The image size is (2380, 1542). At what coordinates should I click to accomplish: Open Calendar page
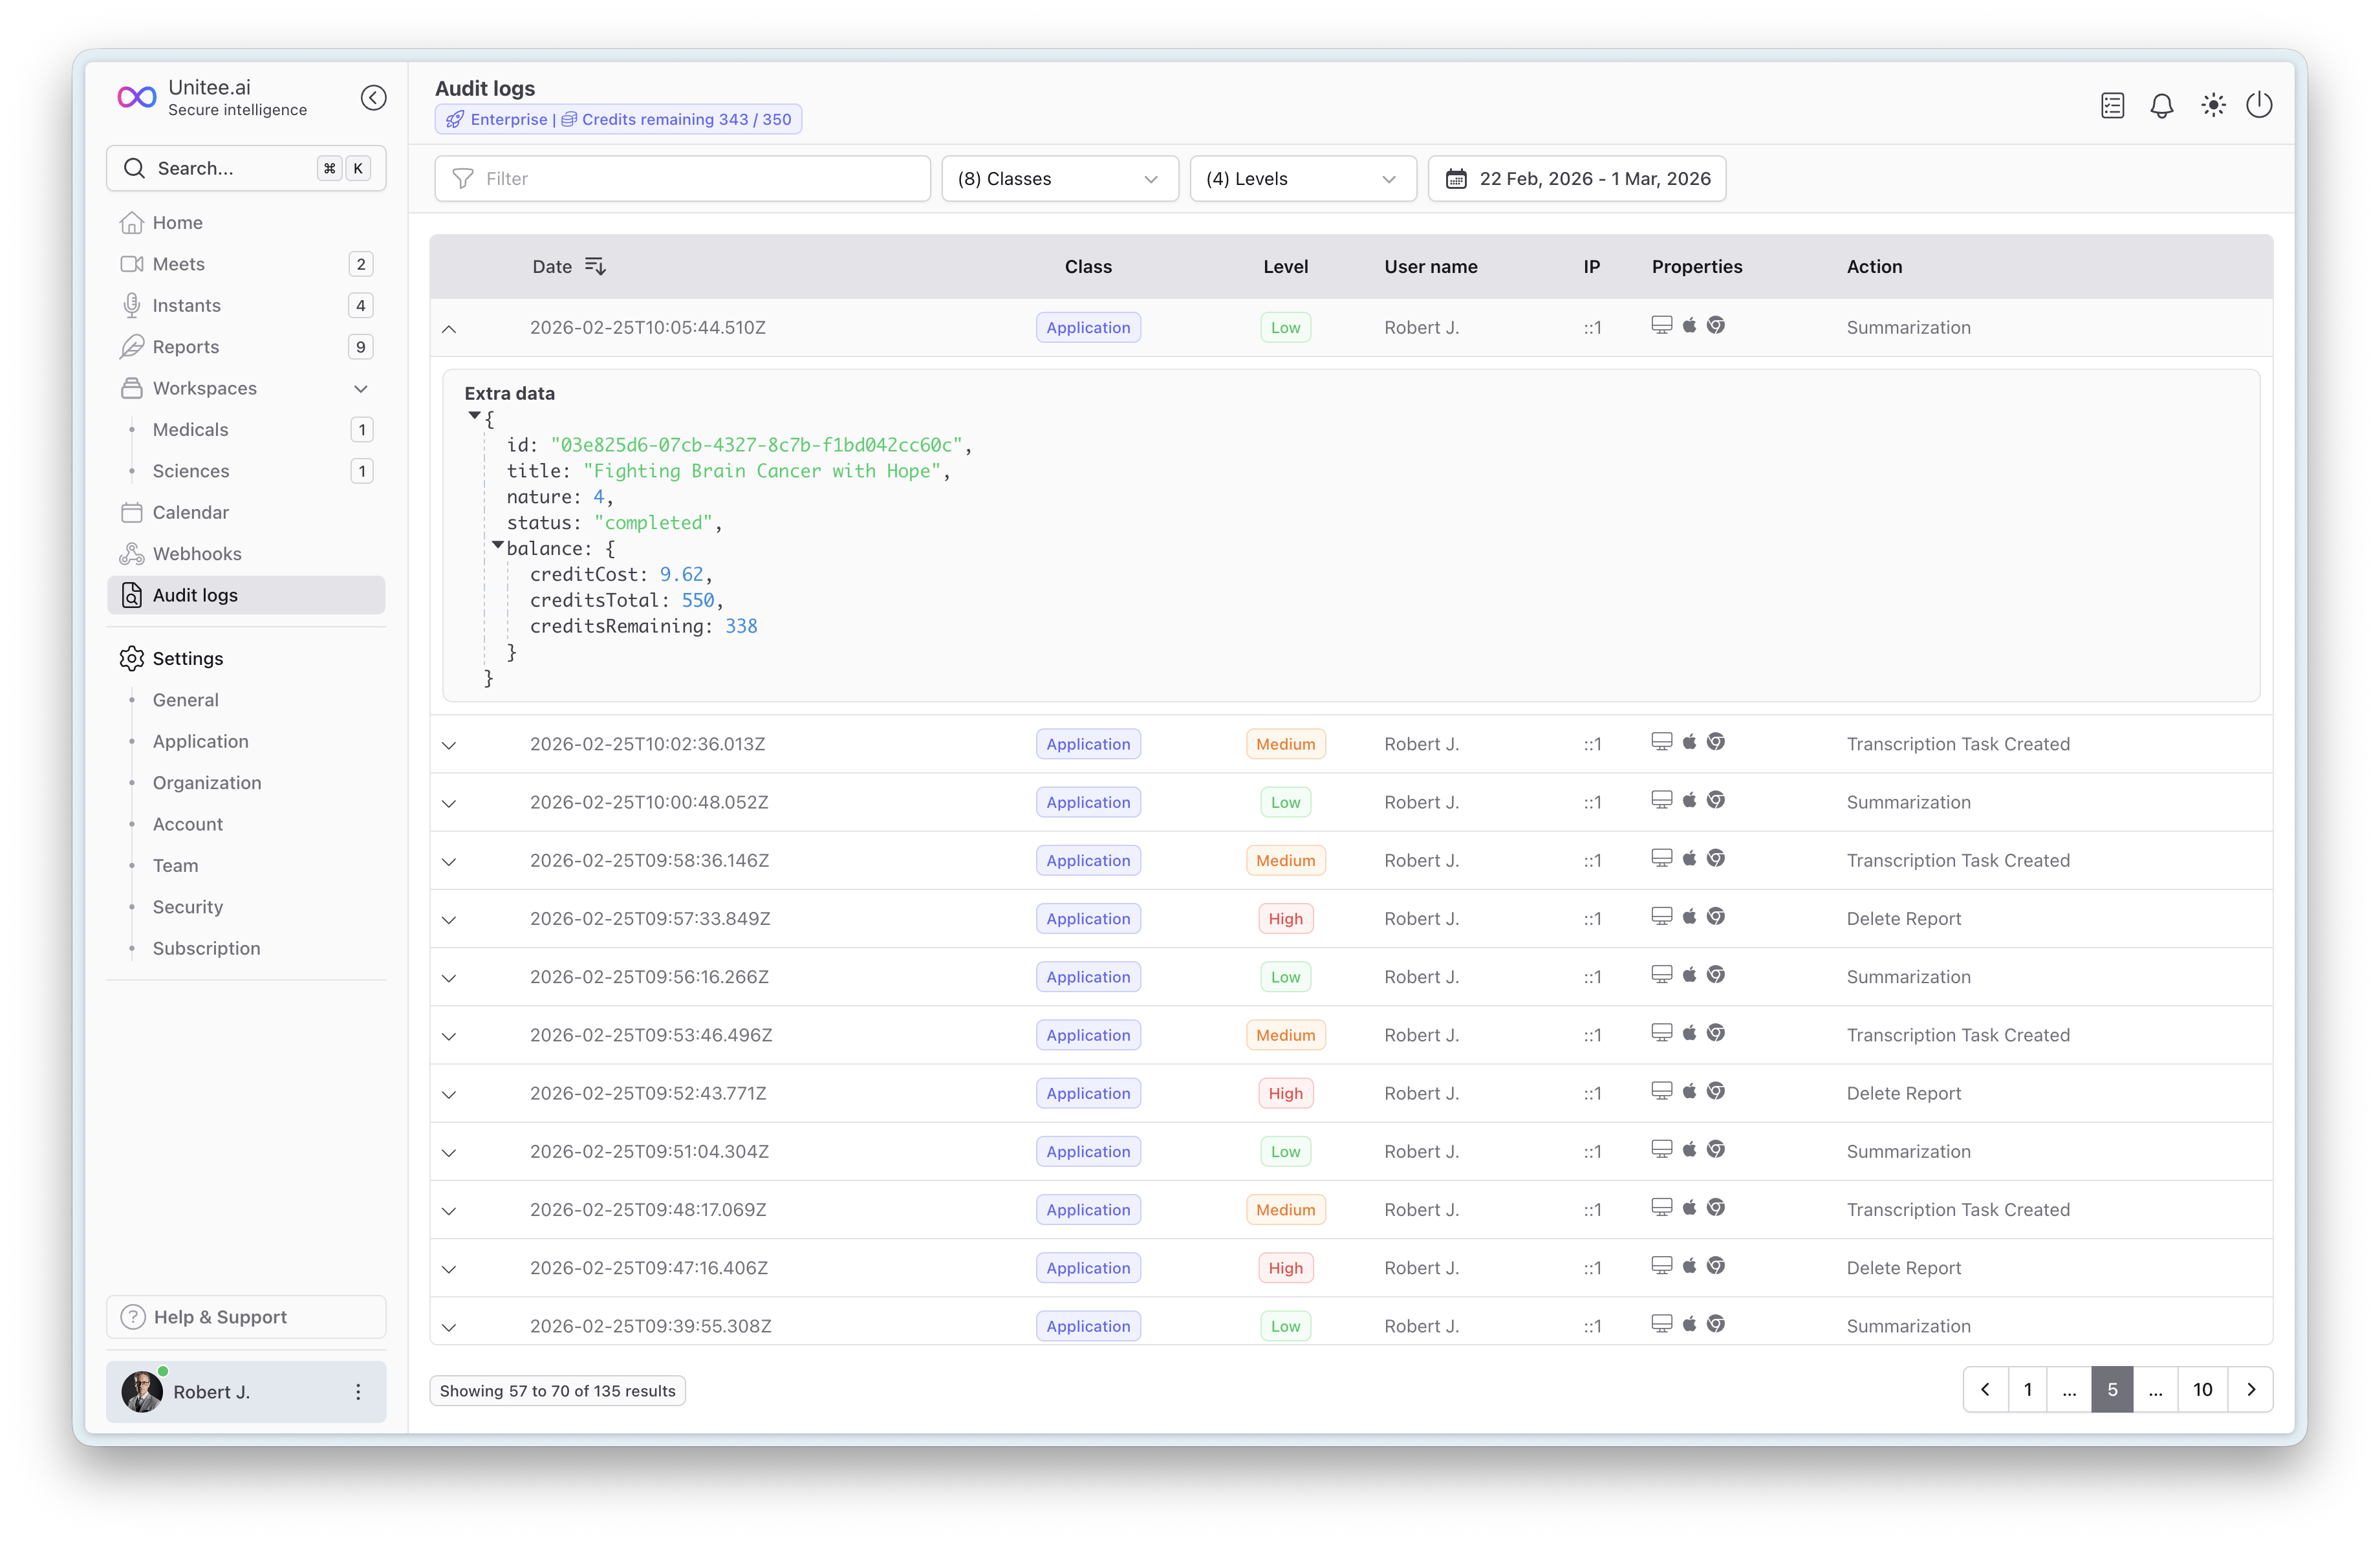click(246, 512)
